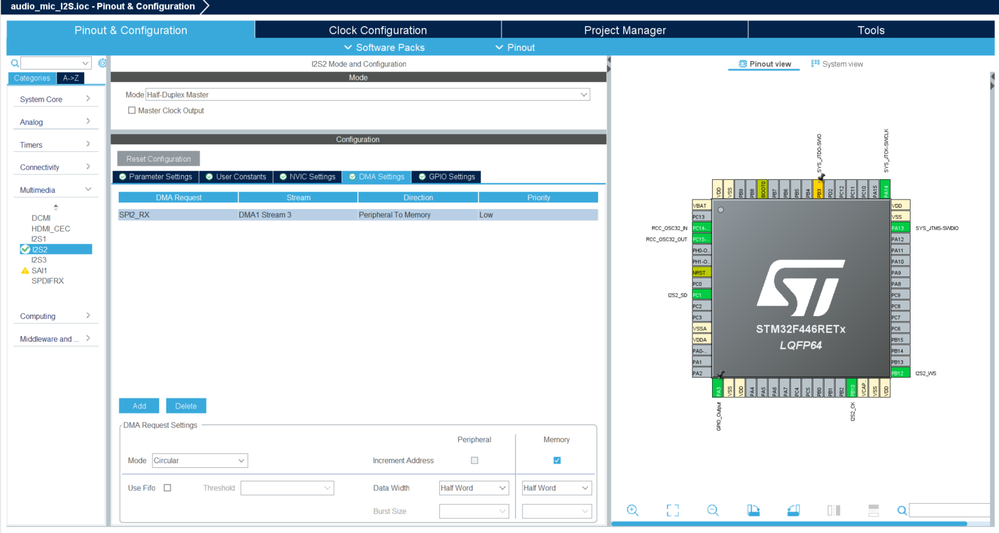Select the BOOT0 pin on the chip
999x533 pixels.
point(763,189)
